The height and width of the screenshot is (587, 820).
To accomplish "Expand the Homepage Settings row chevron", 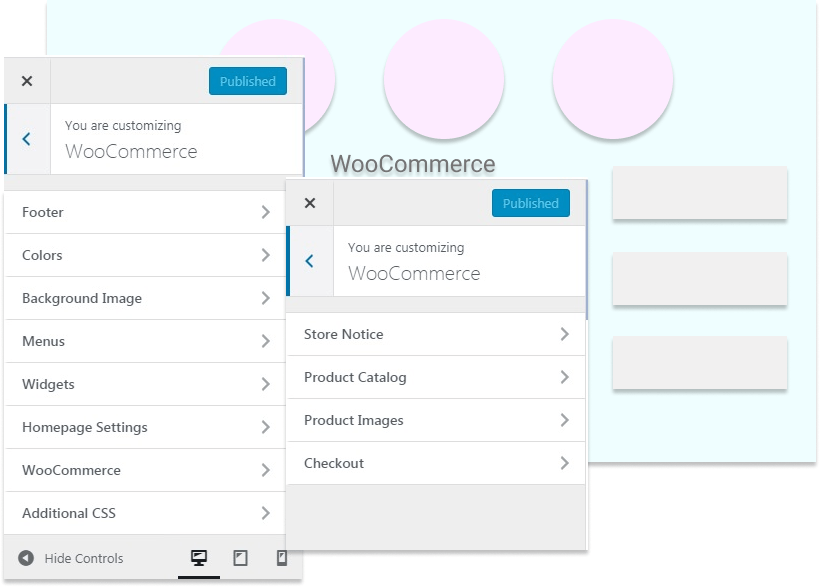I will click(266, 427).
